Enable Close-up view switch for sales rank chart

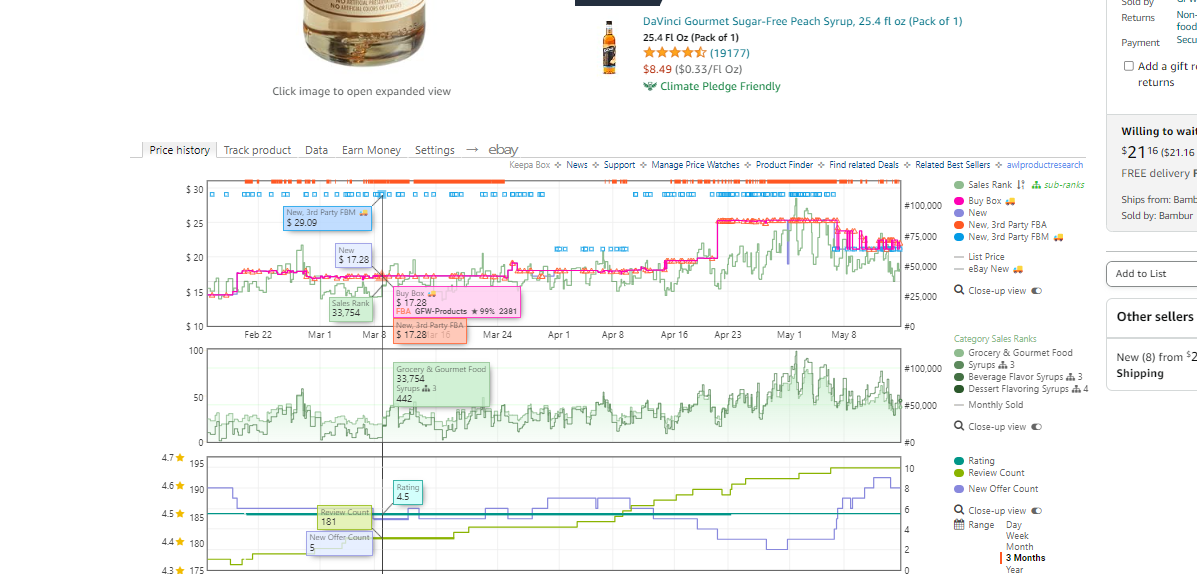[x=1036, y=427]
